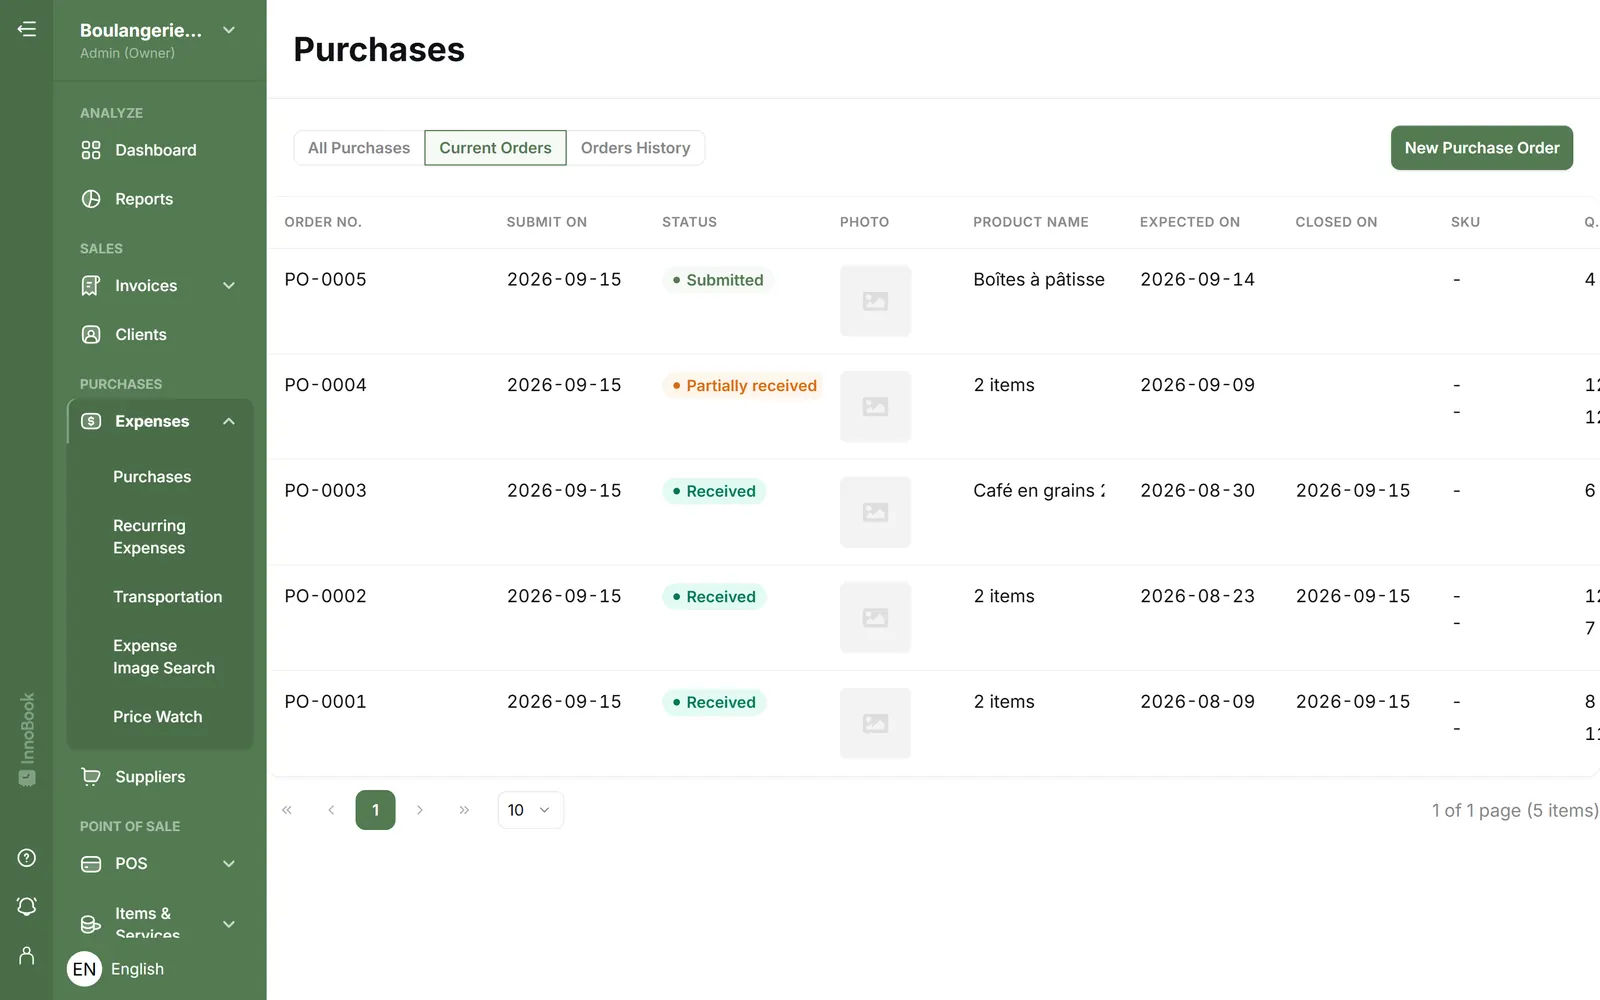Click the photo placeholder for PO-0003
Screen dimensions: 1600x1000
[x=875, y=512]
